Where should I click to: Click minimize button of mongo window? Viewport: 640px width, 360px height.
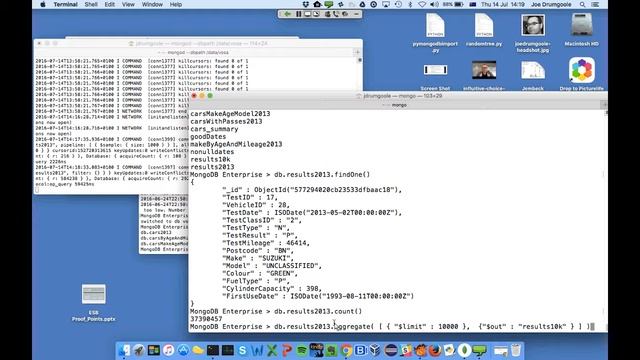(x=202, y=96)
